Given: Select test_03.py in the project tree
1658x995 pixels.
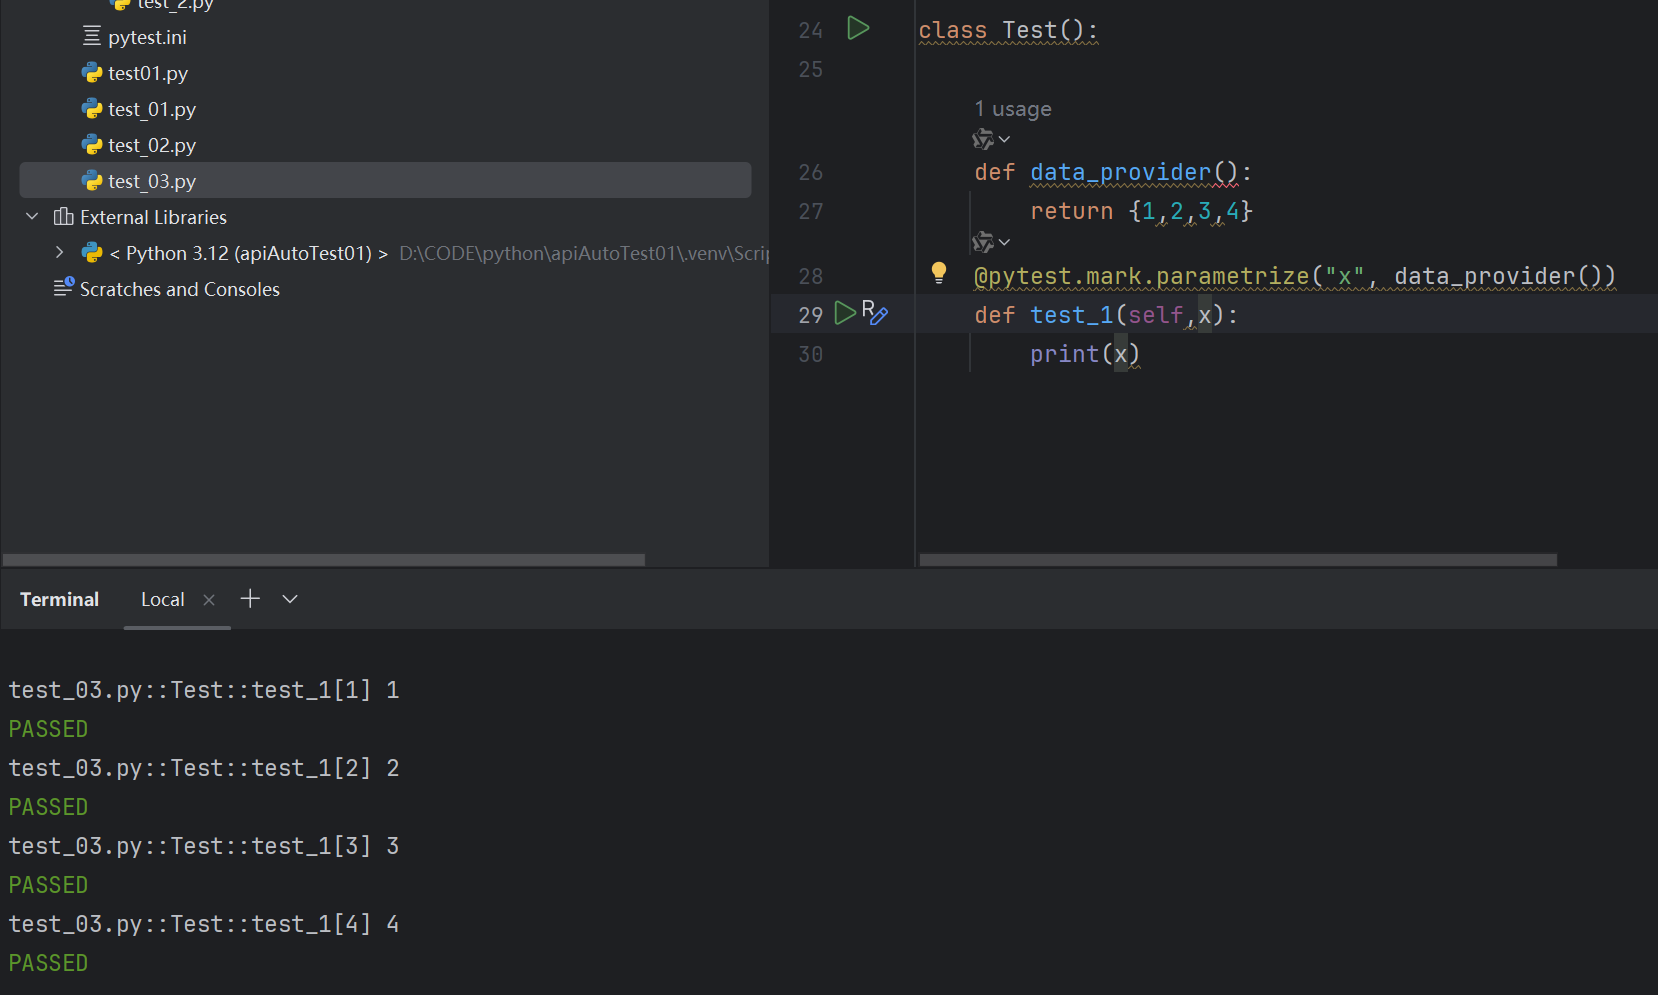Looking at the screenshot, I should 385,181.
